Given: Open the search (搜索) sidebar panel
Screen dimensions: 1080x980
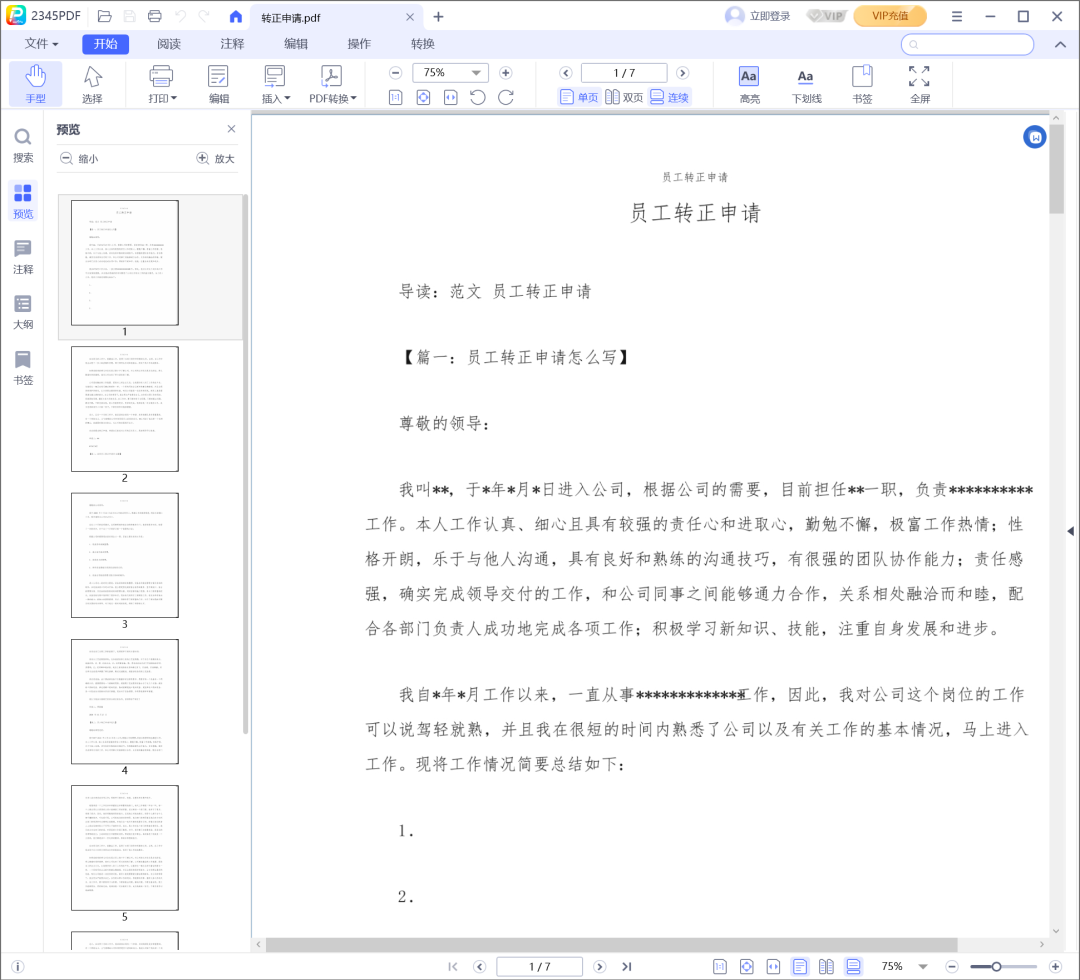Looking at the screenshot, I should (23, 146).
